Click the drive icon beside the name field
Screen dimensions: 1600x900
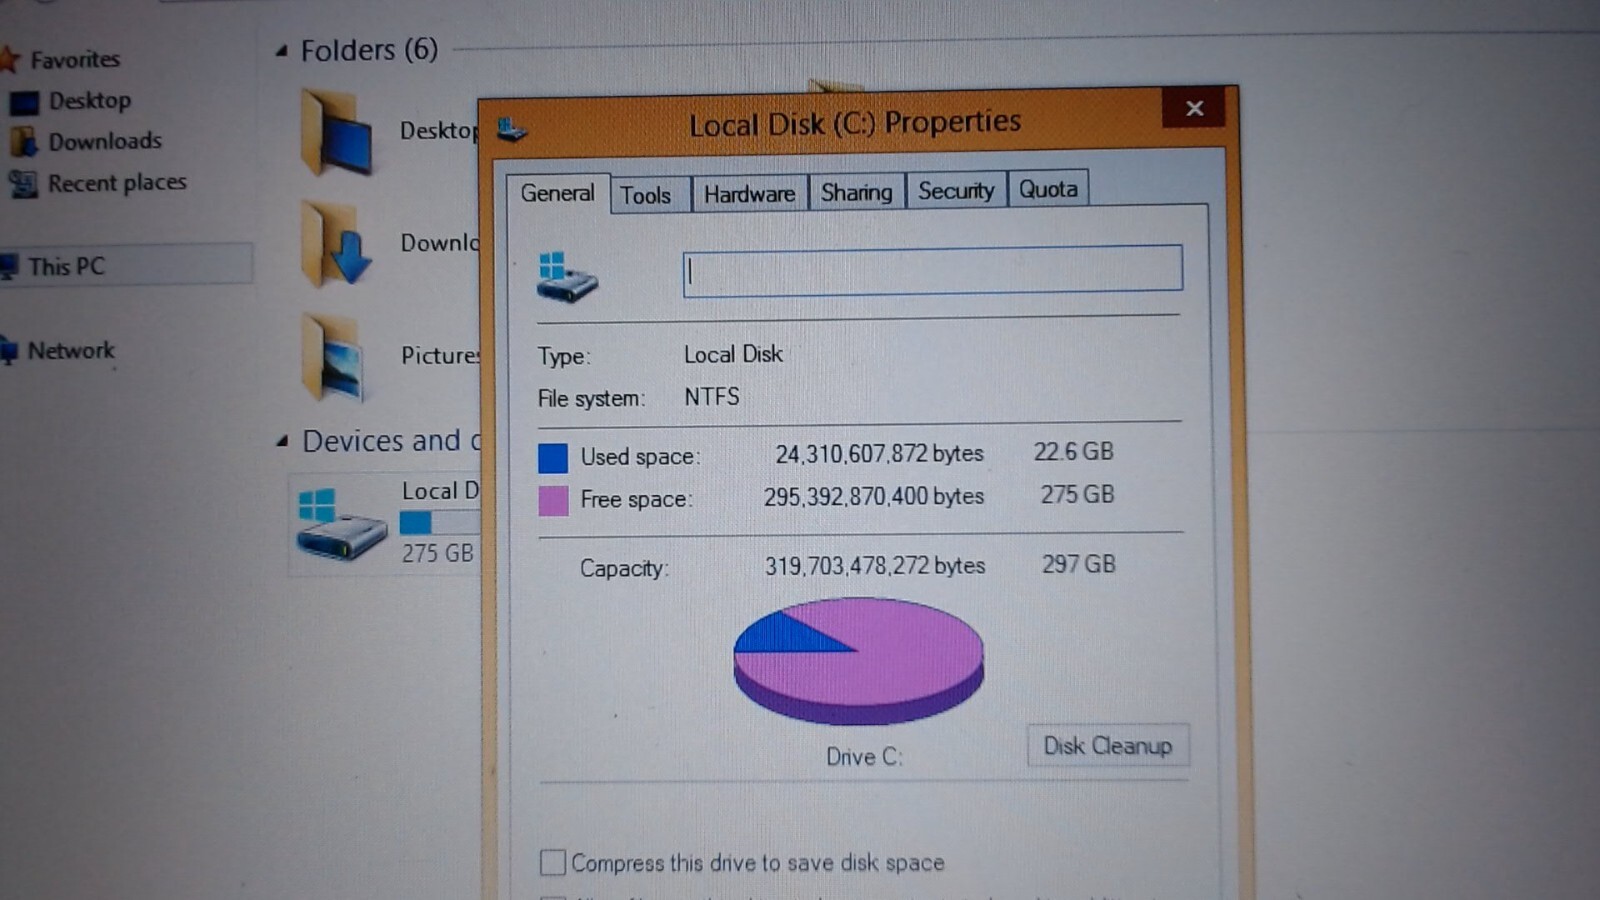click(566, 276)
